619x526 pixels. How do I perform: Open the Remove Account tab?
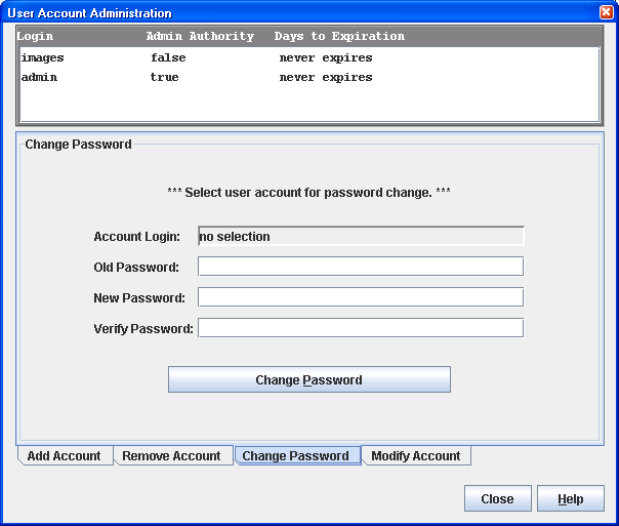tap(171, 456)
